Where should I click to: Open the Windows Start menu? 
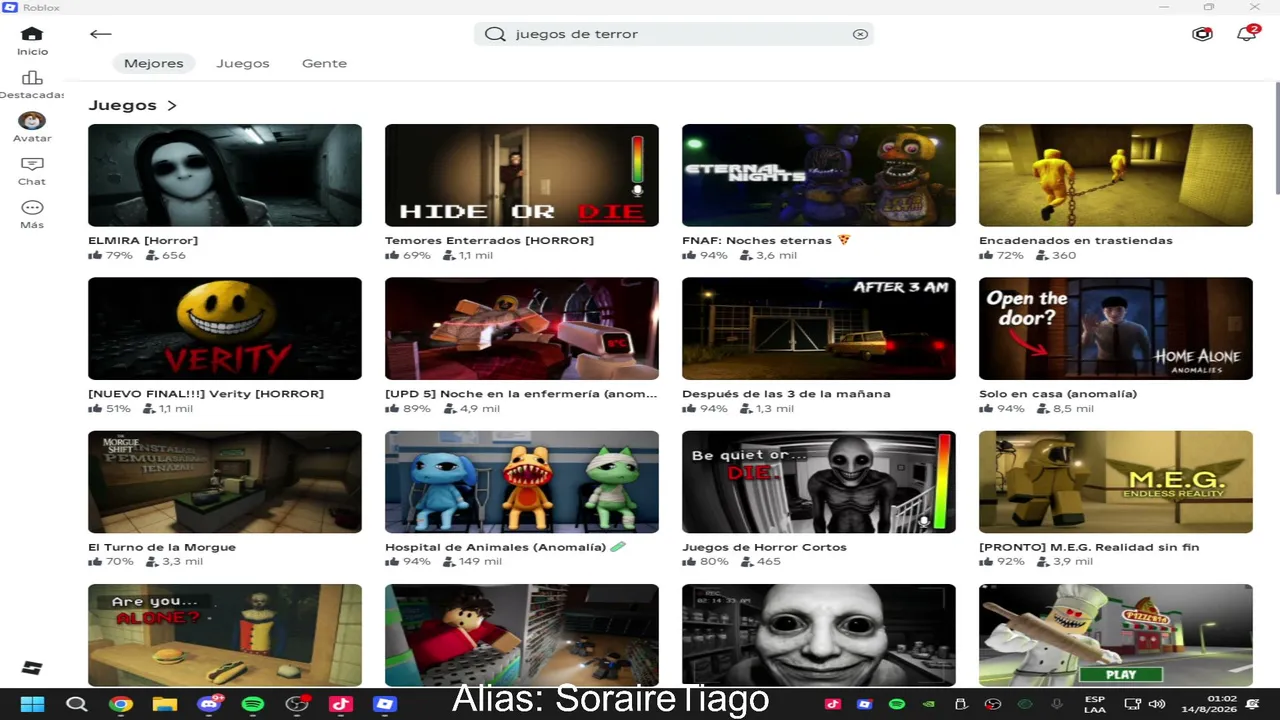[x=32, y=704]
